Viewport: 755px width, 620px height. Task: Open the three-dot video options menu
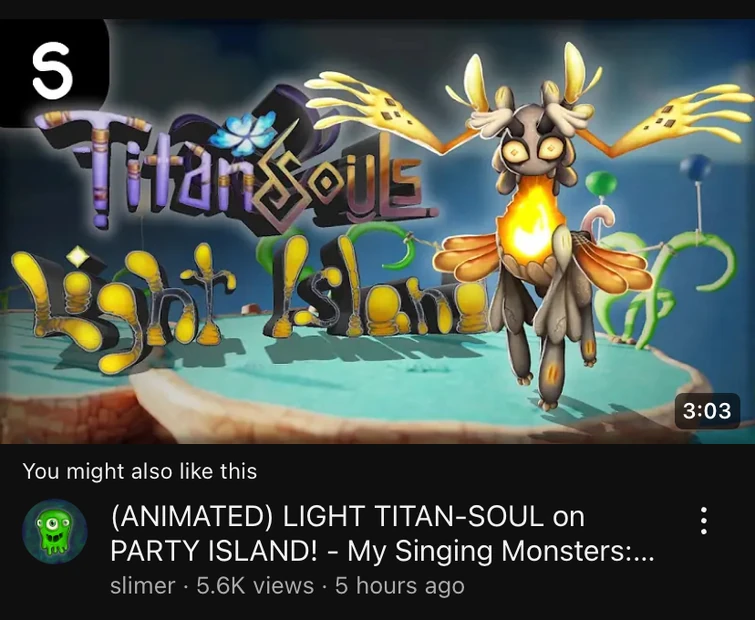703,520
